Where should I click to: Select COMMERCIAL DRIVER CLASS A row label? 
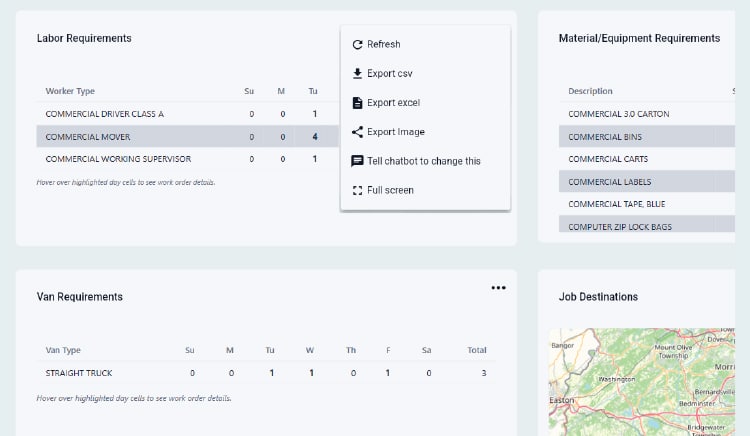coord(104,114)
